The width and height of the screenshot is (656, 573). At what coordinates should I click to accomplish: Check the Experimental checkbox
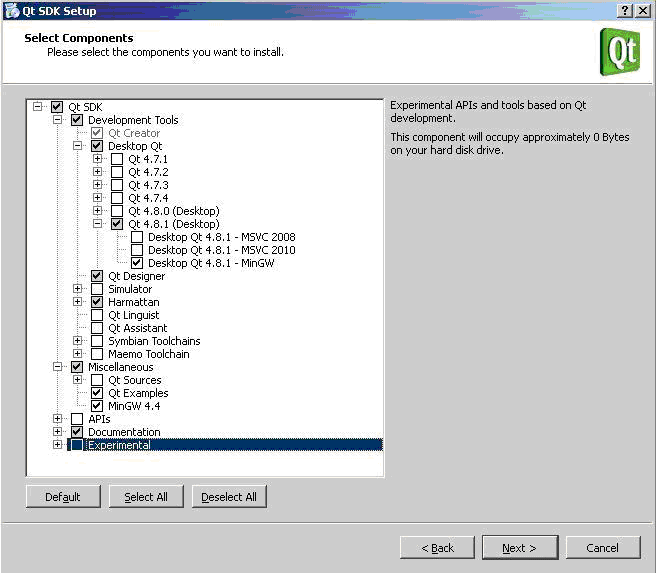(77, 445)
